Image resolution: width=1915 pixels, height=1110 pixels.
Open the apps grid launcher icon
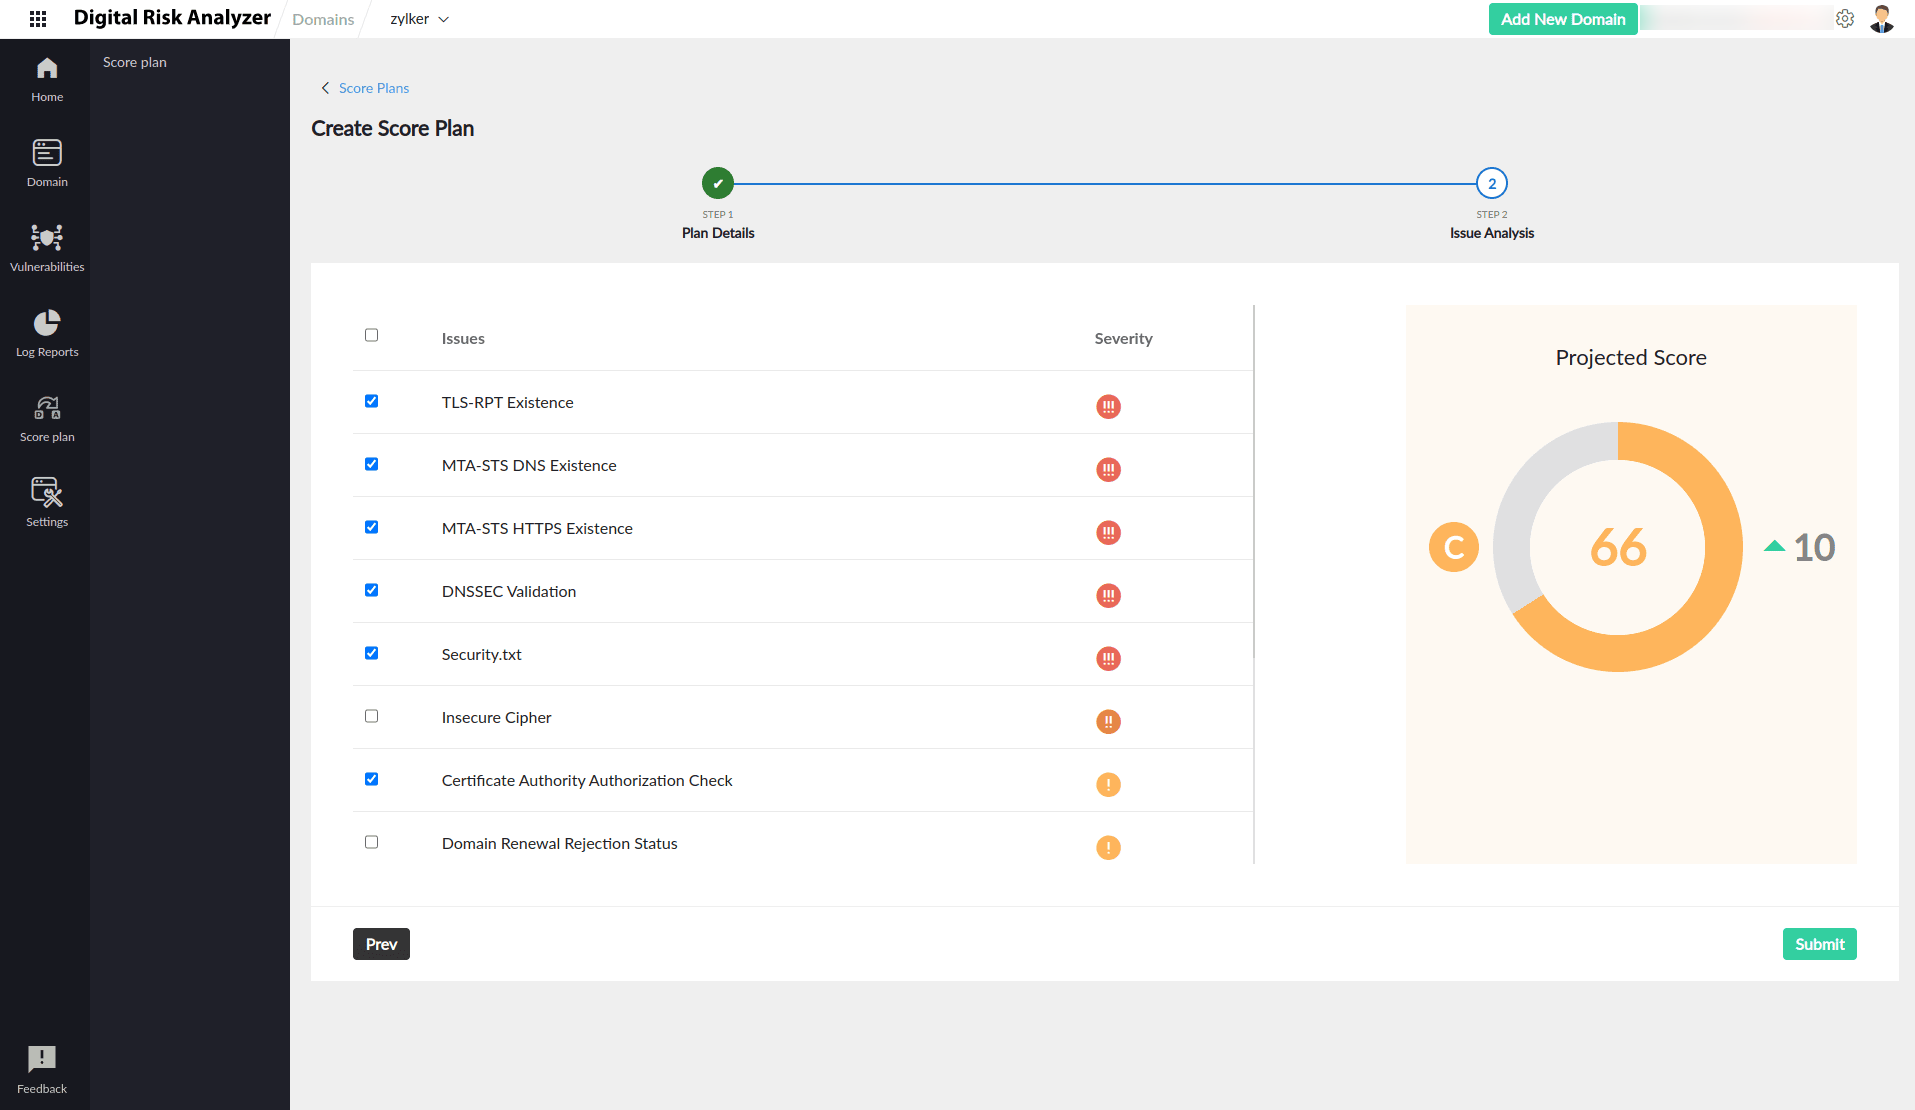(38, 19)
